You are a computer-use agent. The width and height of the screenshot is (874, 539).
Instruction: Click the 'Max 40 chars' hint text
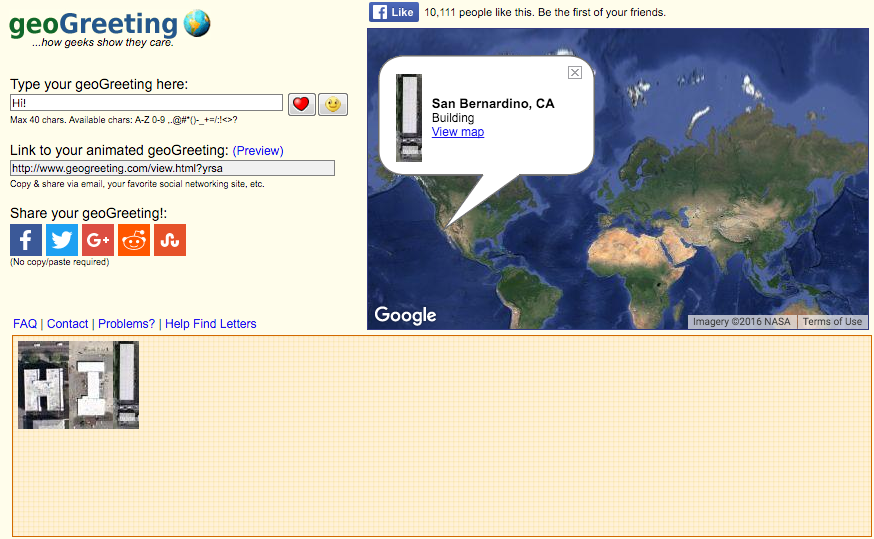[124, 120]
